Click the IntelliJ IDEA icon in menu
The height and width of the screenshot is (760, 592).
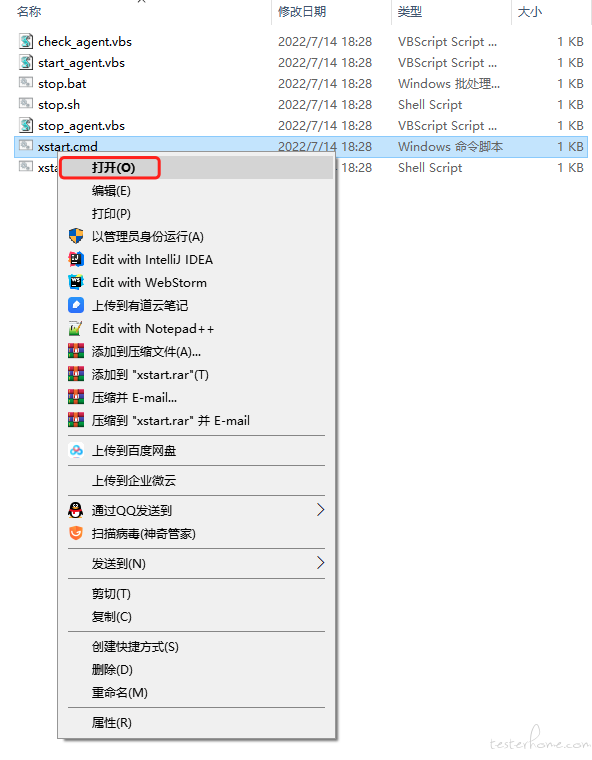point(76,260)
